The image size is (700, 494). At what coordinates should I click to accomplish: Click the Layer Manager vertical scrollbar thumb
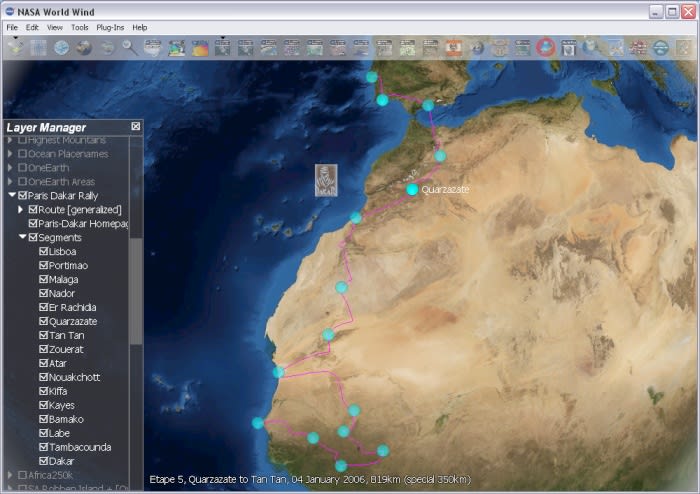[x=136, y=291]
